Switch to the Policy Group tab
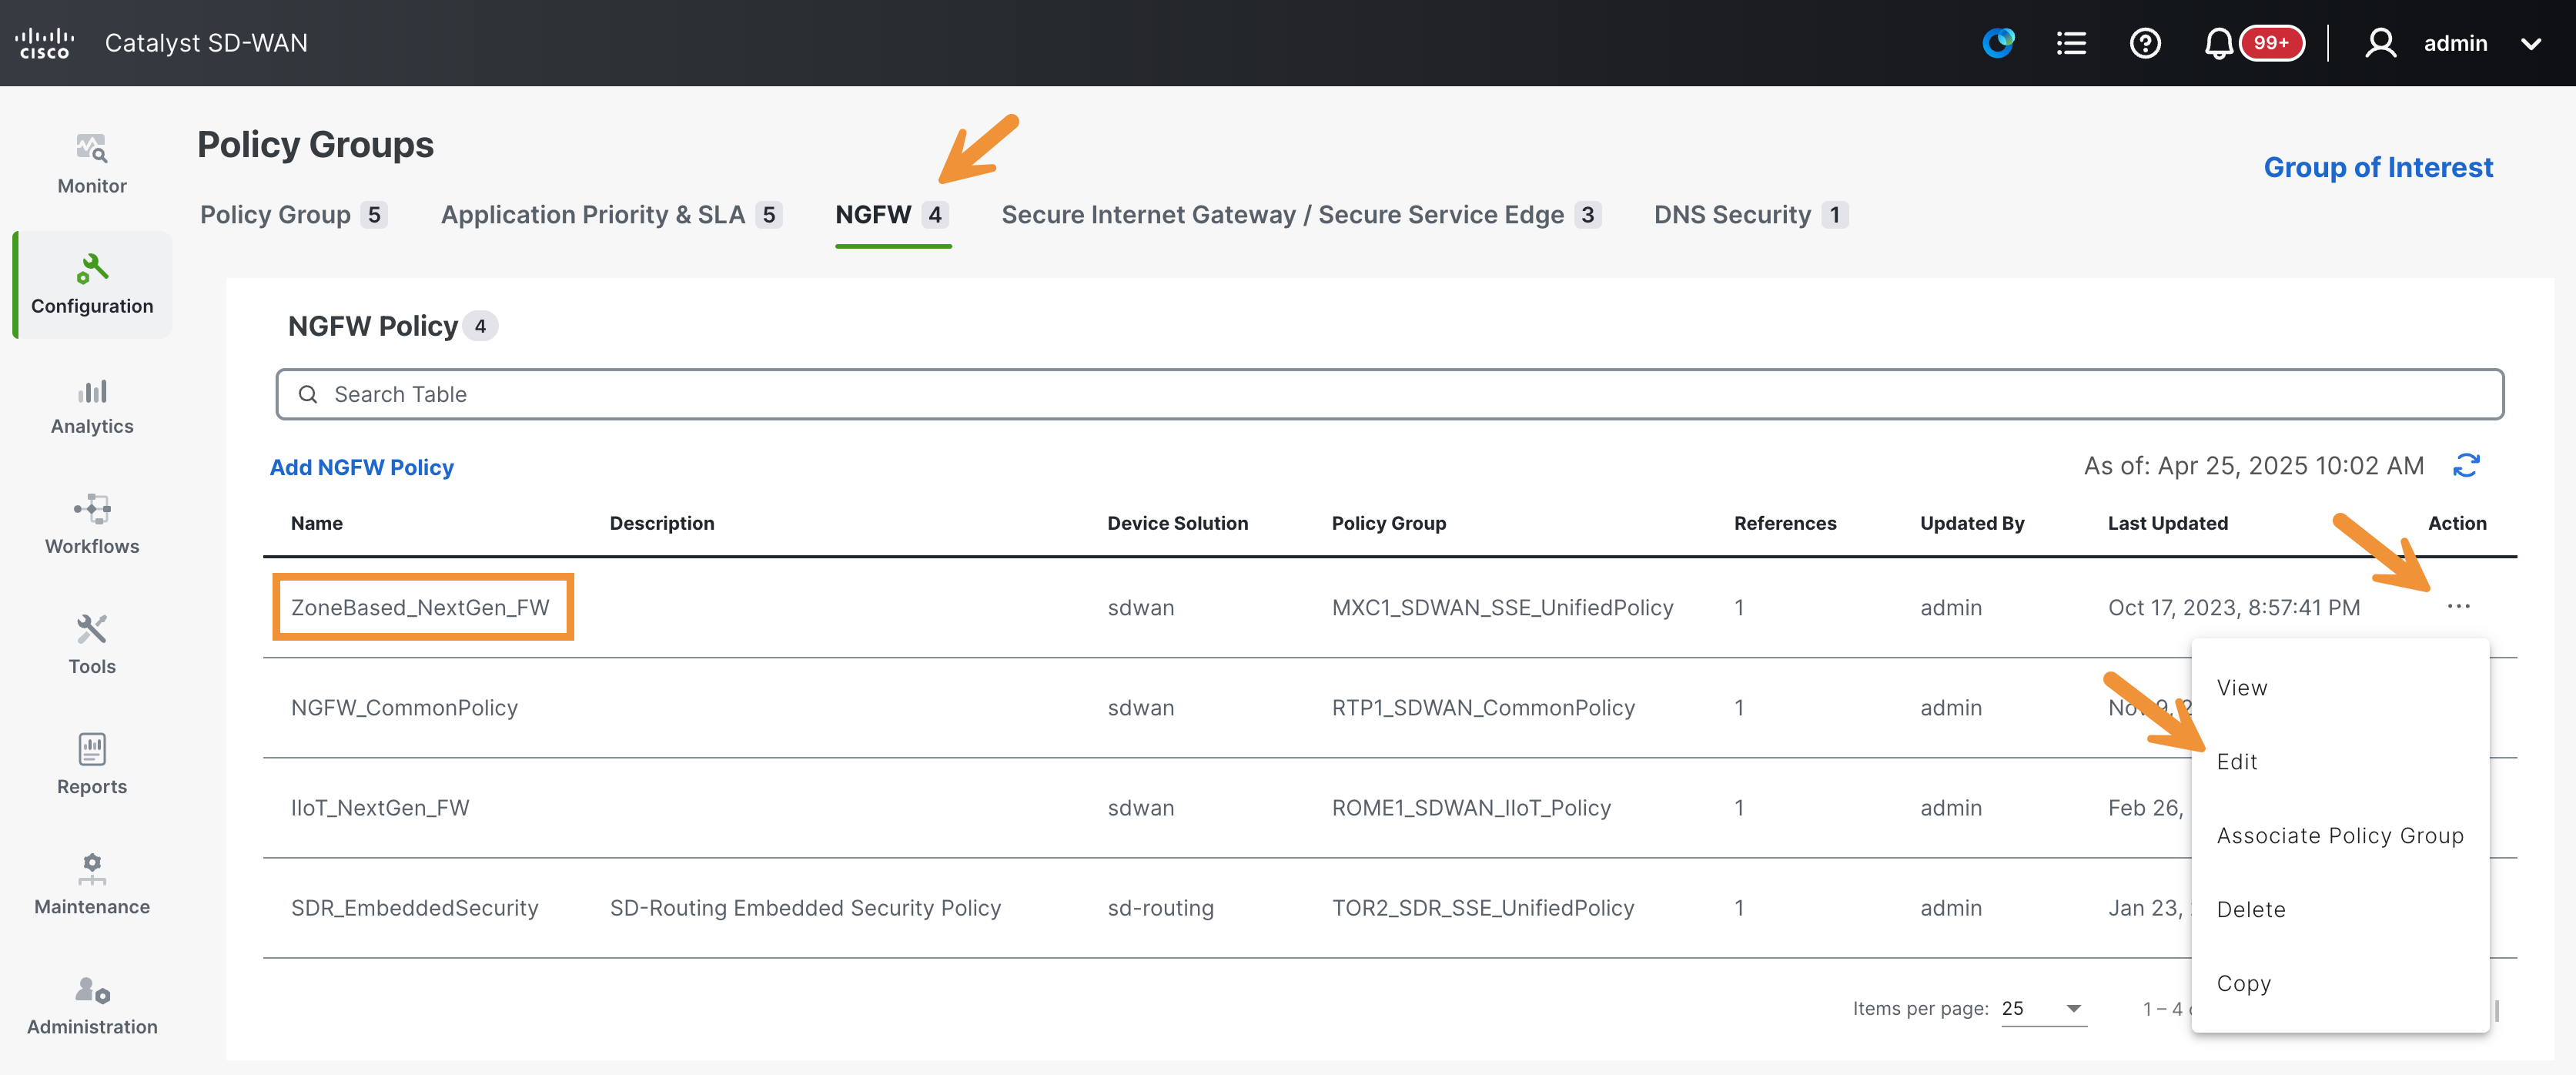This screenshot has width=2576, height=1075. click(293, 215)
